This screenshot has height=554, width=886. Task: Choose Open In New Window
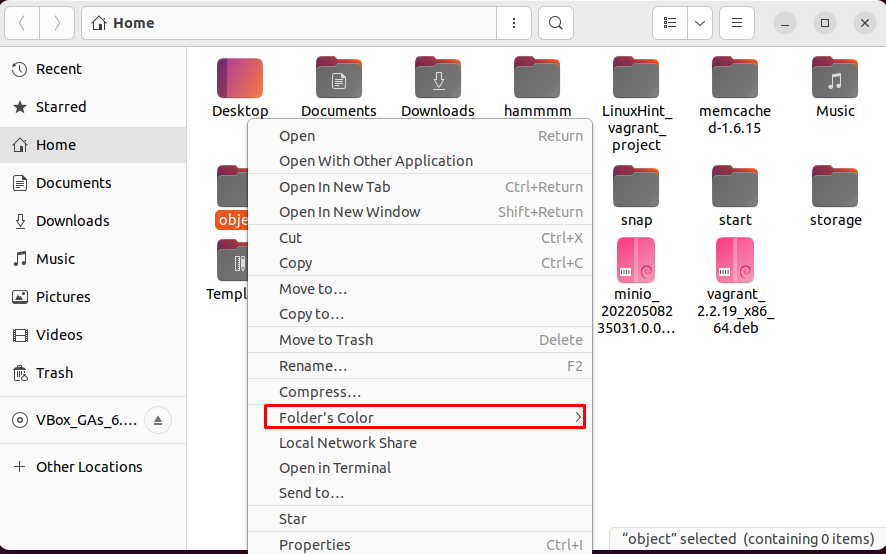pos(420,212)
